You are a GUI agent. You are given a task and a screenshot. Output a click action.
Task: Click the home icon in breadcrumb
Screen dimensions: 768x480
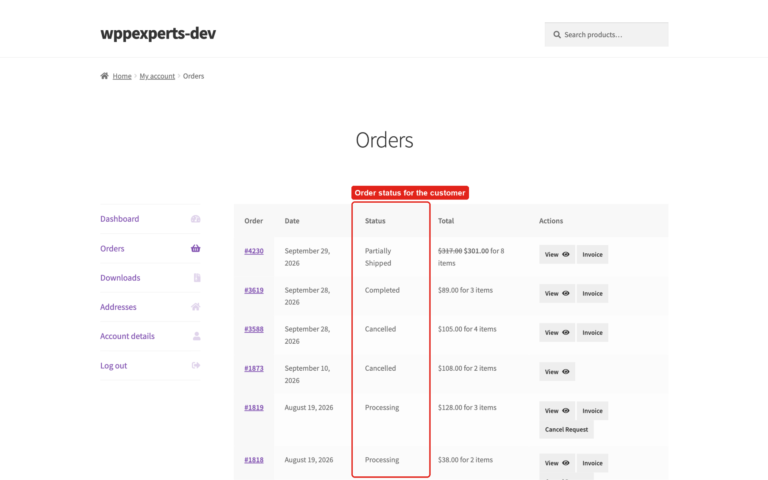click(104, 76)
